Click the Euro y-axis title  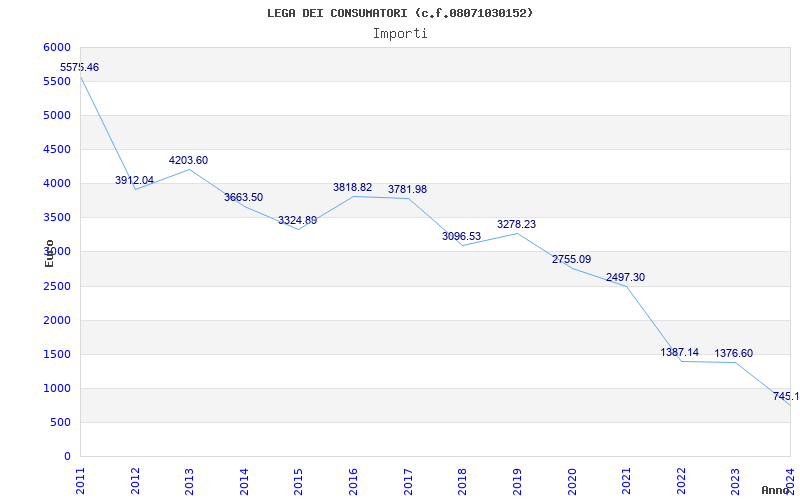tap(49, 253)
